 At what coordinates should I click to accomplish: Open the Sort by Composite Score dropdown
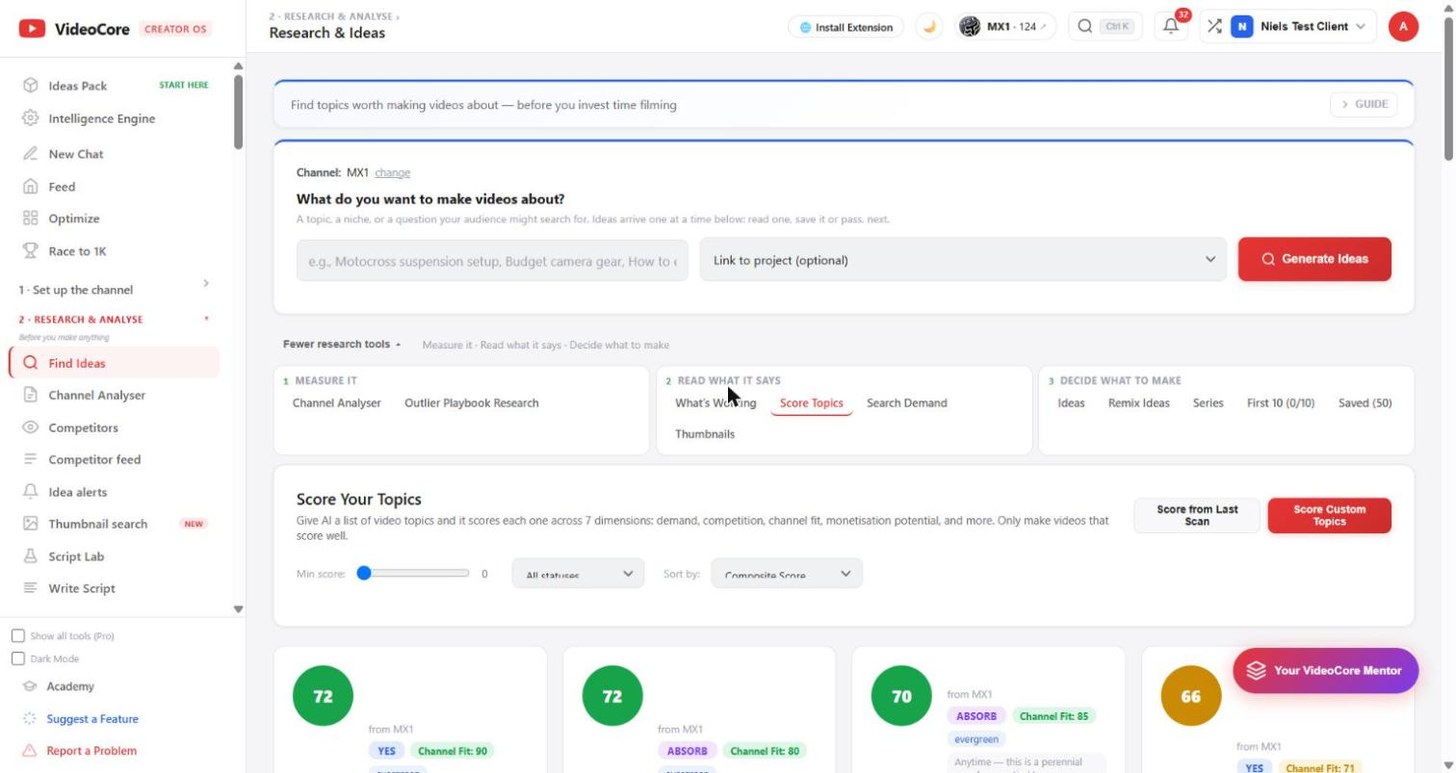tap(787, 574)
